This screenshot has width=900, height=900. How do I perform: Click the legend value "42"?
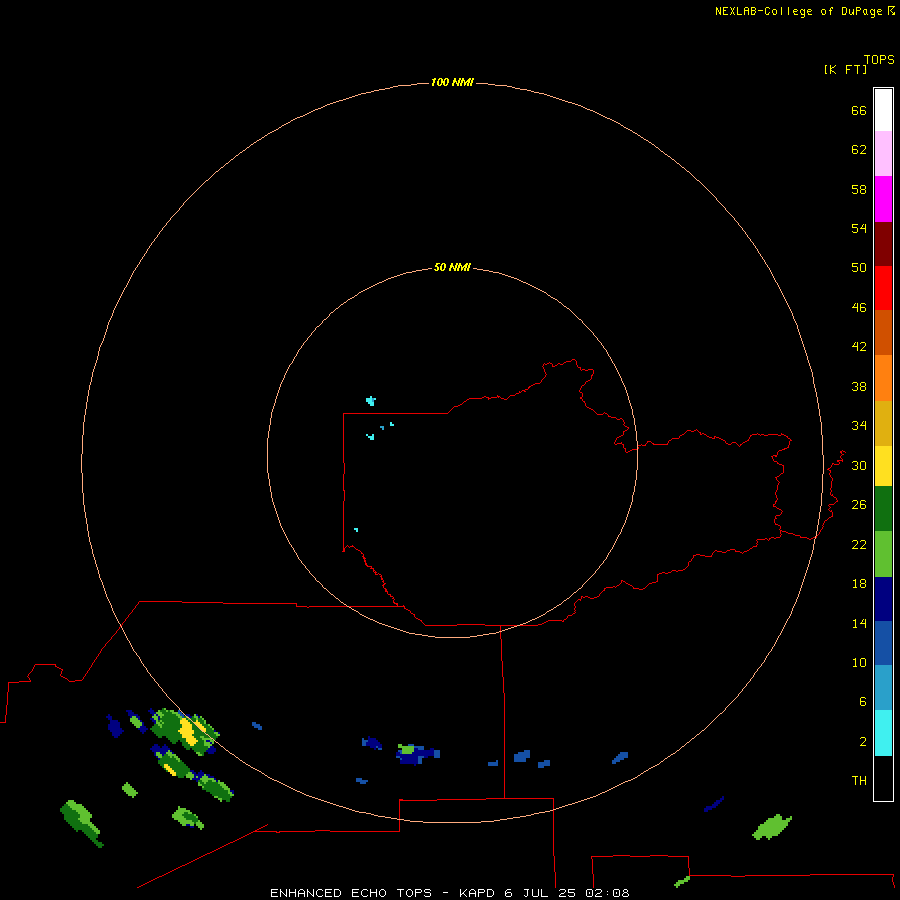coord(859,347)
